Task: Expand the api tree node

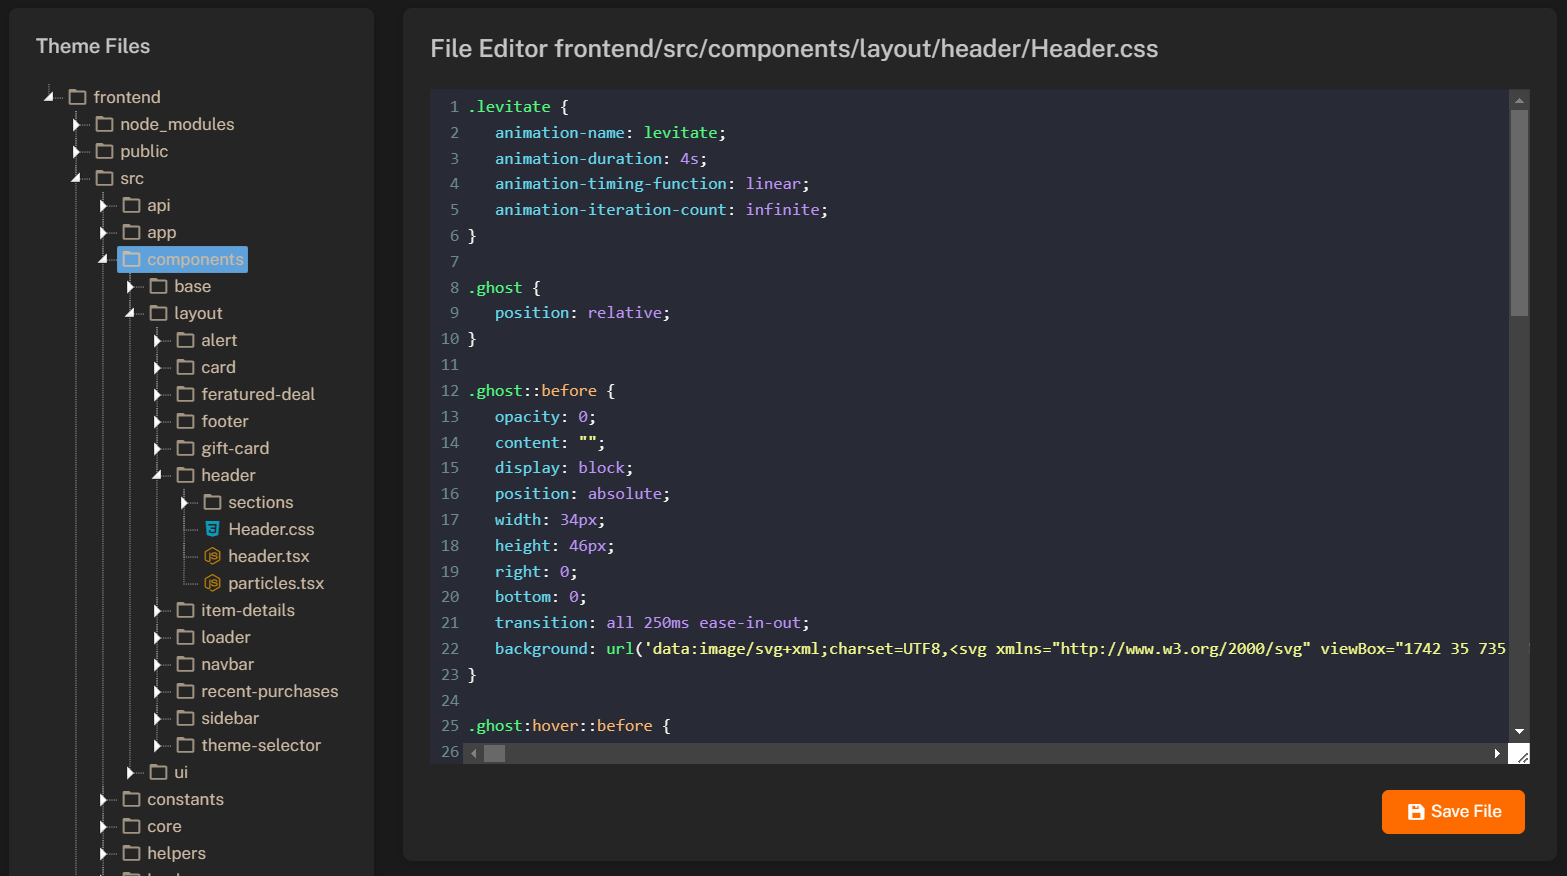Action: 102,205
